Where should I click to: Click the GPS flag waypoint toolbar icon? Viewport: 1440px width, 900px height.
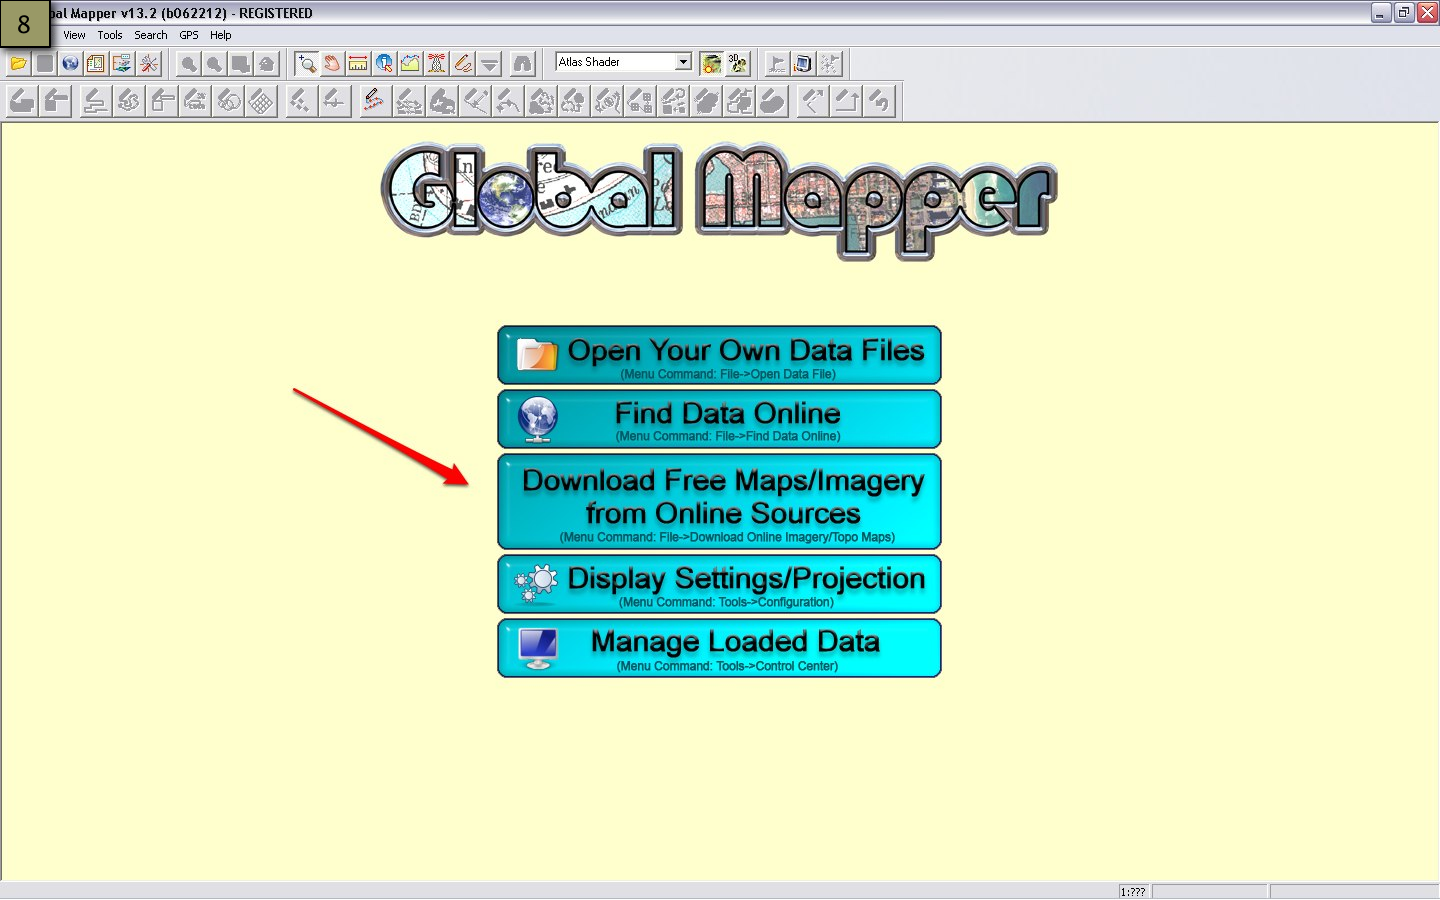(777, 64)
